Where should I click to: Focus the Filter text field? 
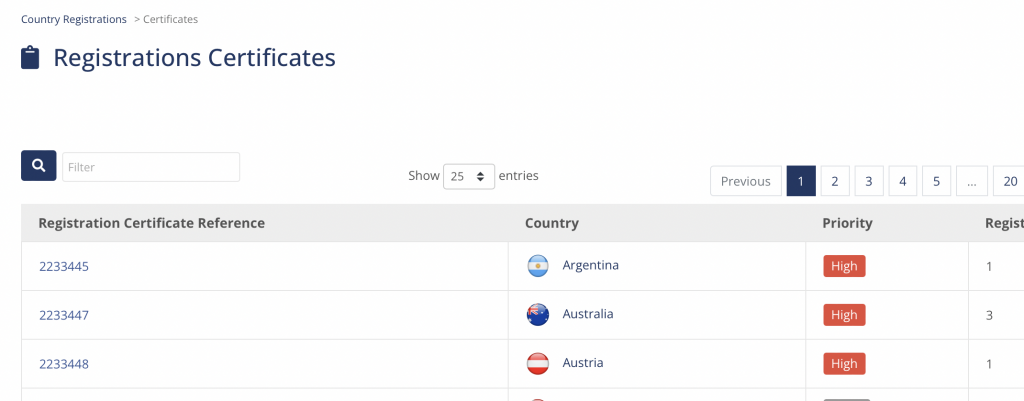[151, 167]
